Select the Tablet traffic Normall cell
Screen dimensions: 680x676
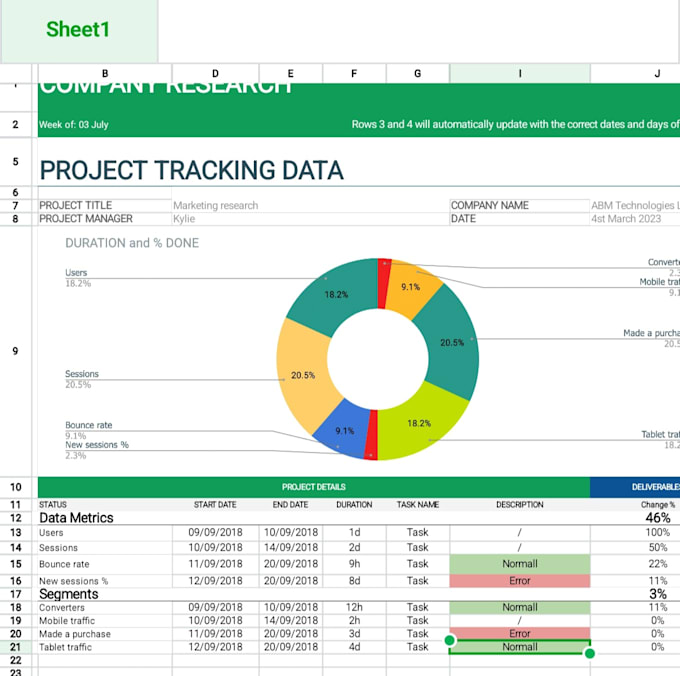(x=520, y=647)
